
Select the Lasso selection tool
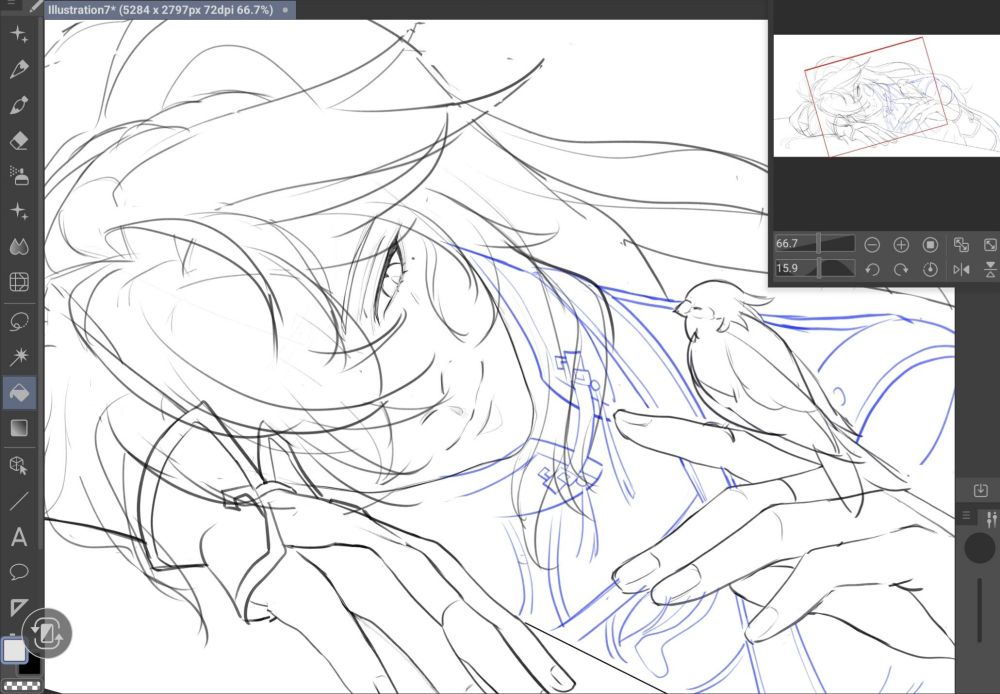click(x=19, y=321)
